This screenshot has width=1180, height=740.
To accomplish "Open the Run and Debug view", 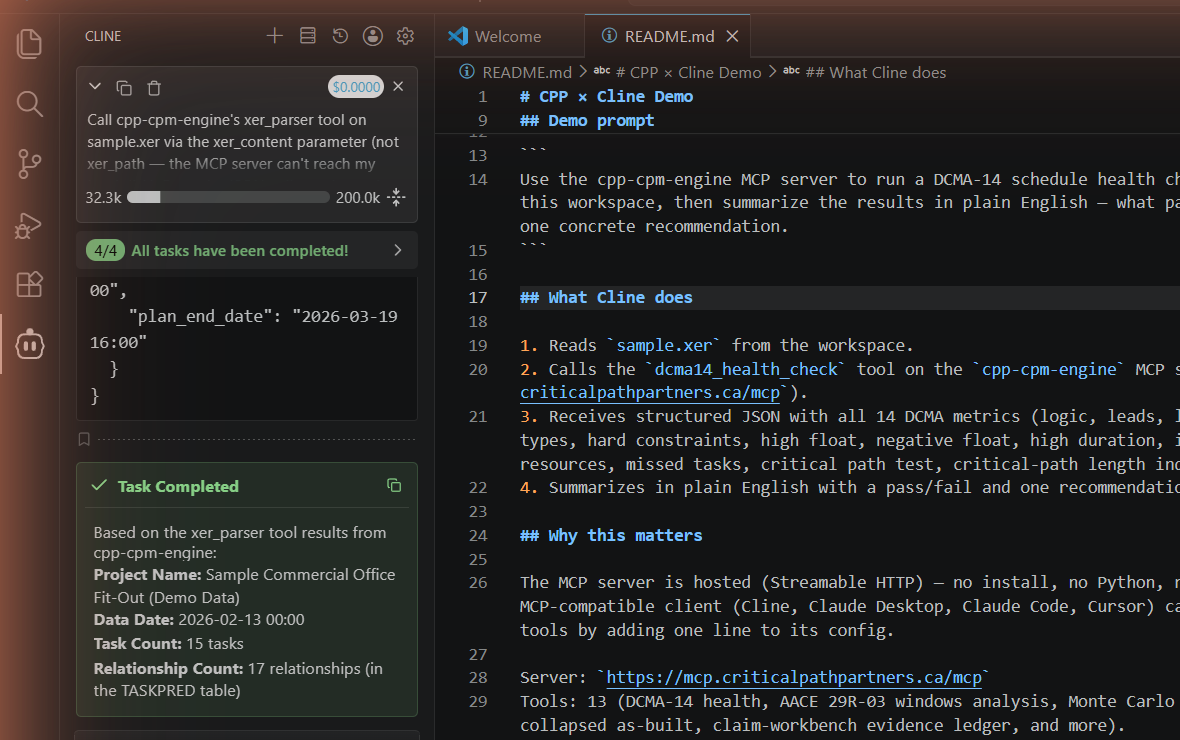I will click(29, 225).
